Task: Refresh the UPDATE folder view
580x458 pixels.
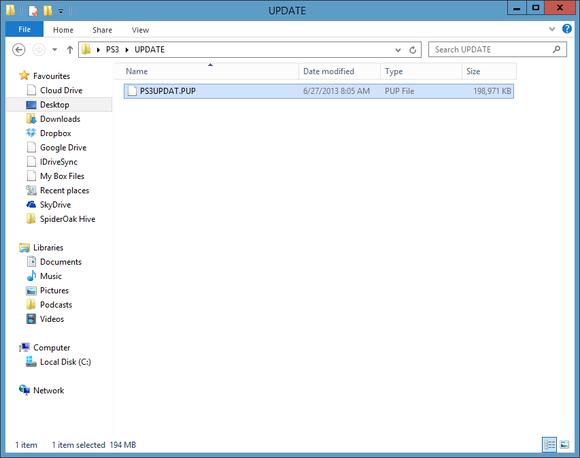Action: [413, 50]
